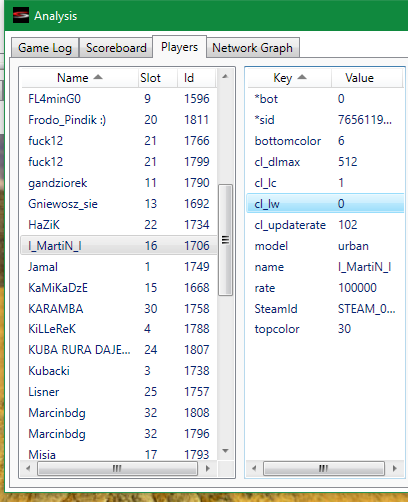The image size is (408, 502).
Task: Select the rate key row
Action: tap(325, 288)
